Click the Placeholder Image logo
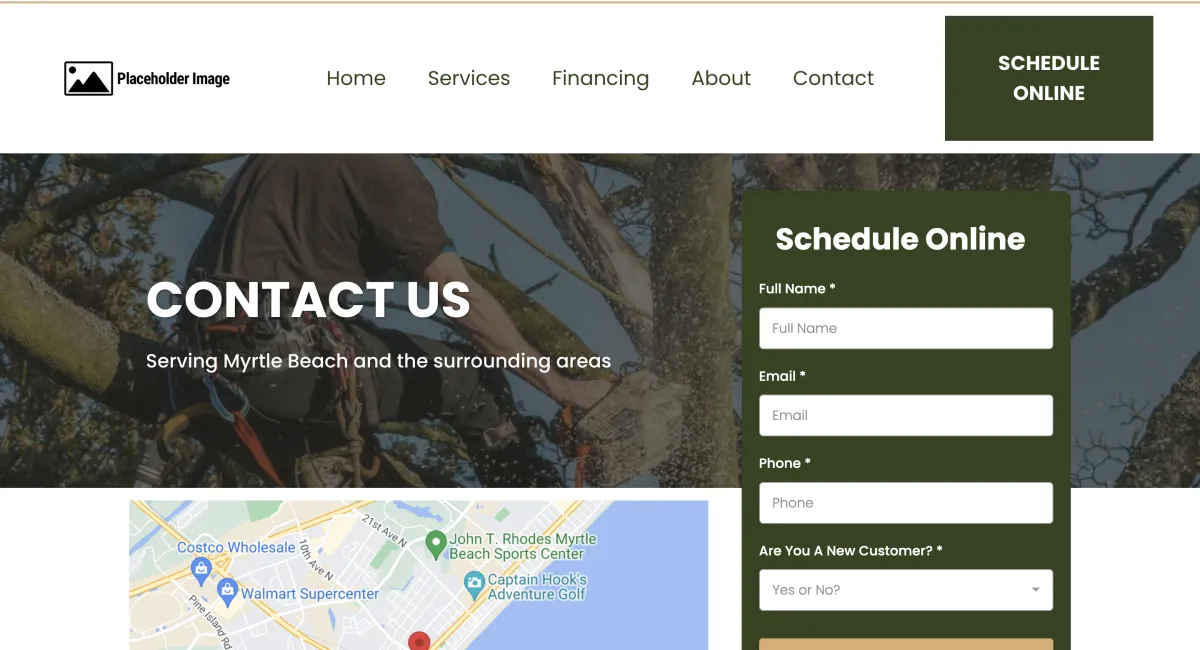The image size is (1200, 650). (x=147, y=79)
